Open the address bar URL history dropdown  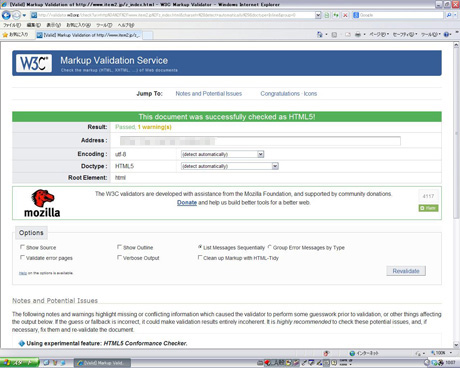(x=318, y=15)
